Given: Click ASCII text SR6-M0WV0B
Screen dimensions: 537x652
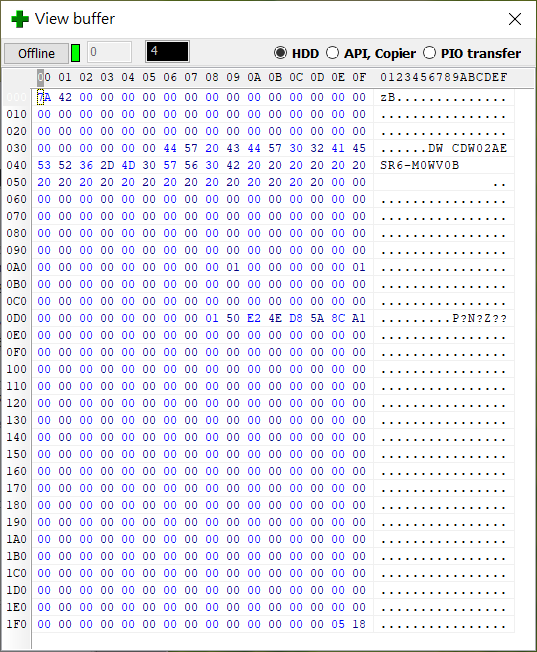Looking at the screenshot, I should click(419, 165).
